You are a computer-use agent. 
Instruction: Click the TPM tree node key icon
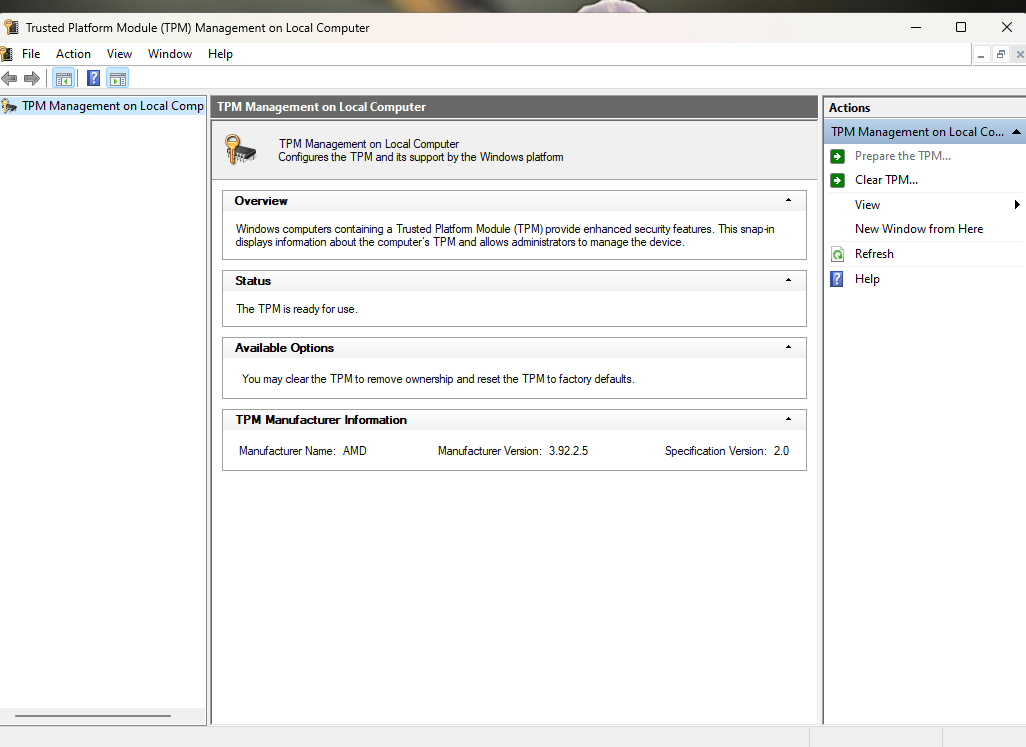(9, 105)
